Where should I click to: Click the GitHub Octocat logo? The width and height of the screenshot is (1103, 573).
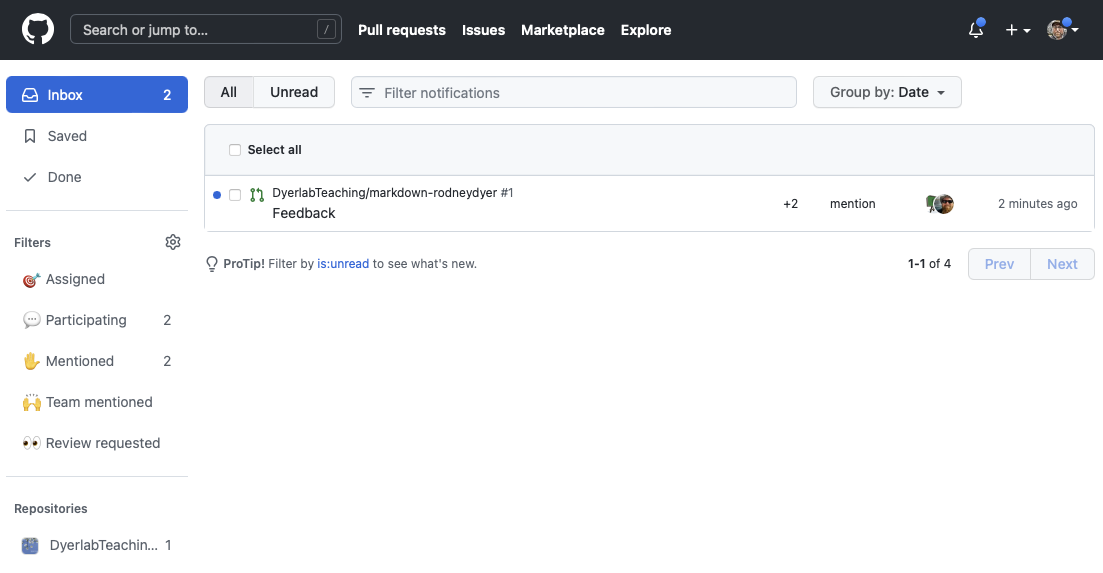pyautogui.click(x=37, y=30)
